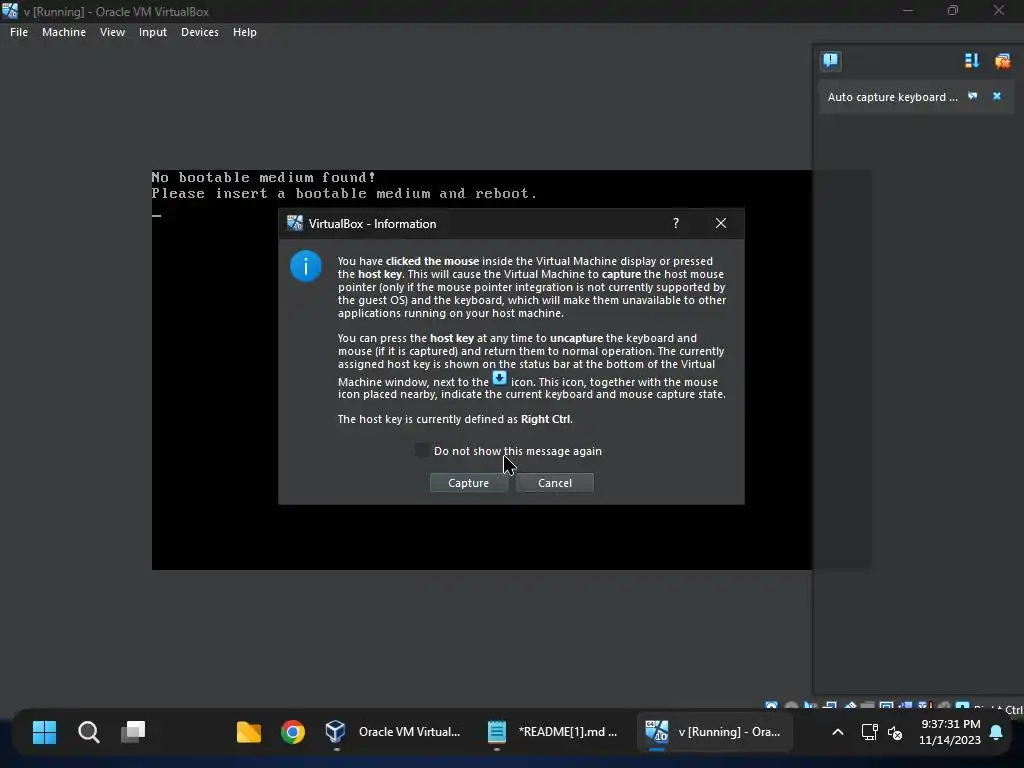The height and width of the screenshot is (768, 1024).
Task: Open File Explorer from the taskbar
Action: click(249, 732)
